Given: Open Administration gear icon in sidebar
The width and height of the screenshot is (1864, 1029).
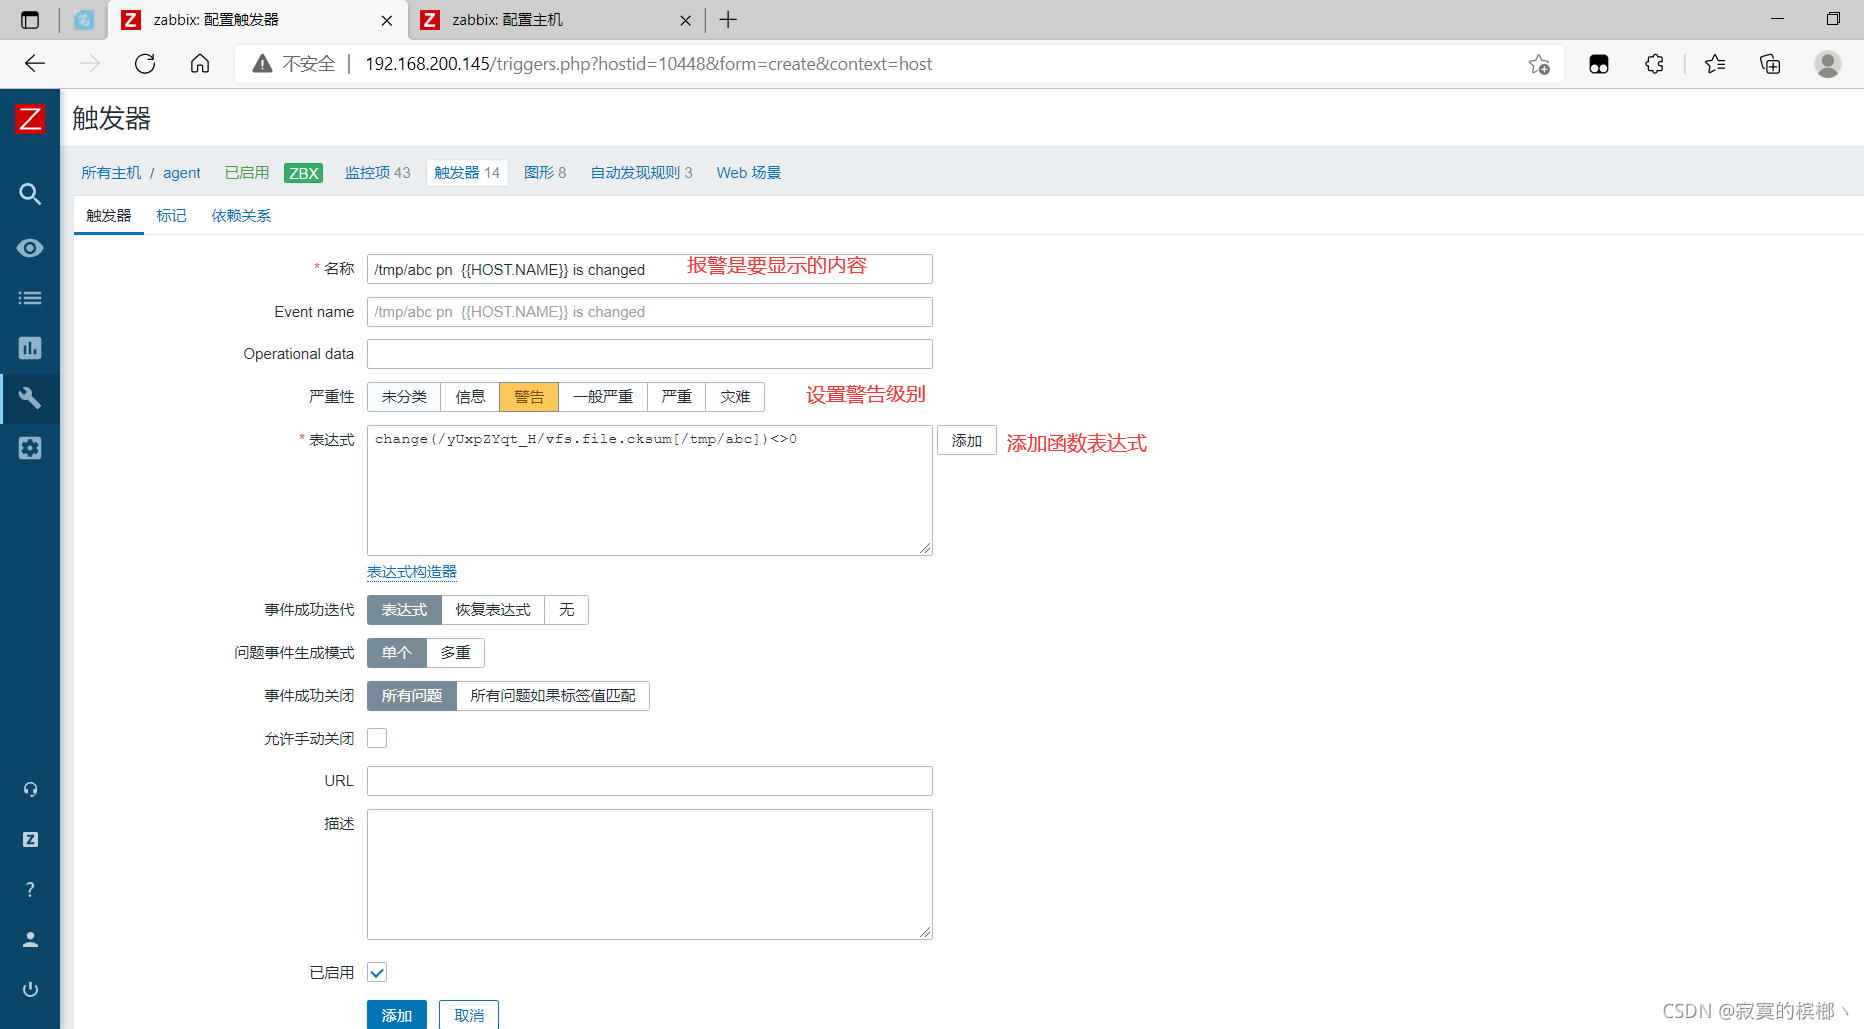Looking at the screenshot, I should click(x=30, y=448).
